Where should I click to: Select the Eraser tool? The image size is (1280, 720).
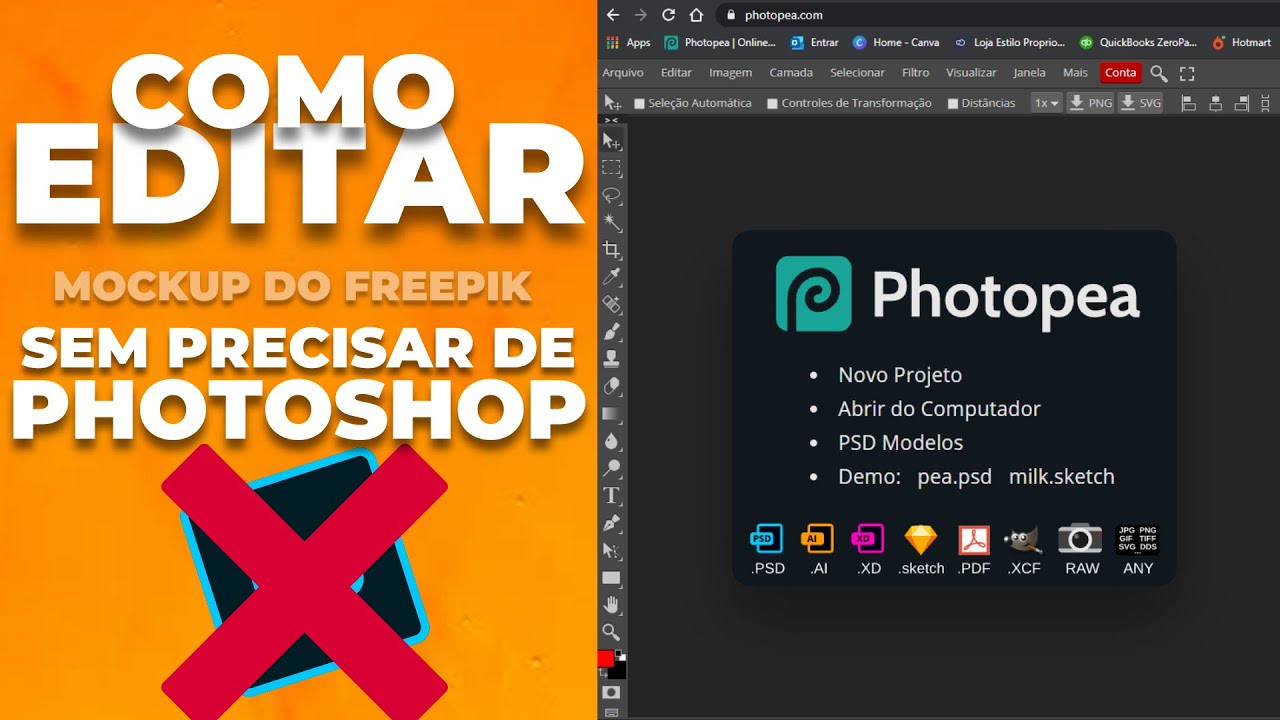[611, 386]
